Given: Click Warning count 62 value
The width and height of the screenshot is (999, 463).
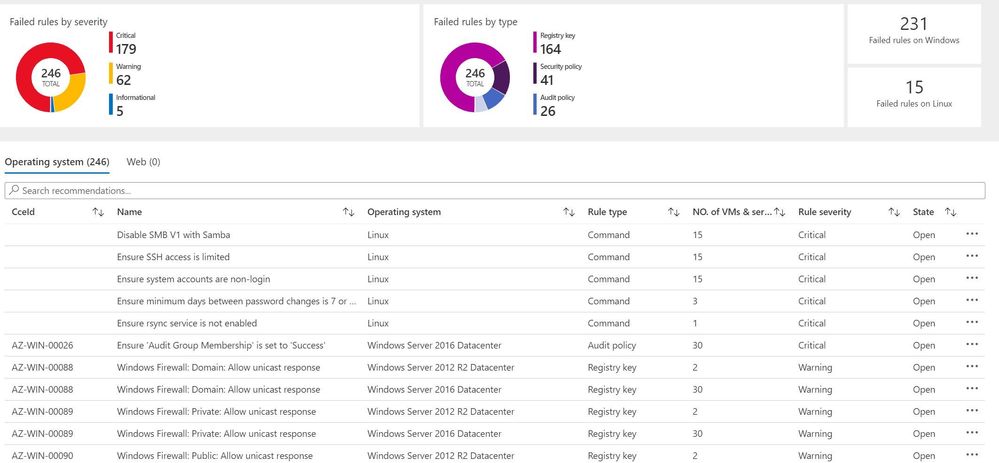Looking at the screenshot, I should pyautogui.click(x=123, y=80).
